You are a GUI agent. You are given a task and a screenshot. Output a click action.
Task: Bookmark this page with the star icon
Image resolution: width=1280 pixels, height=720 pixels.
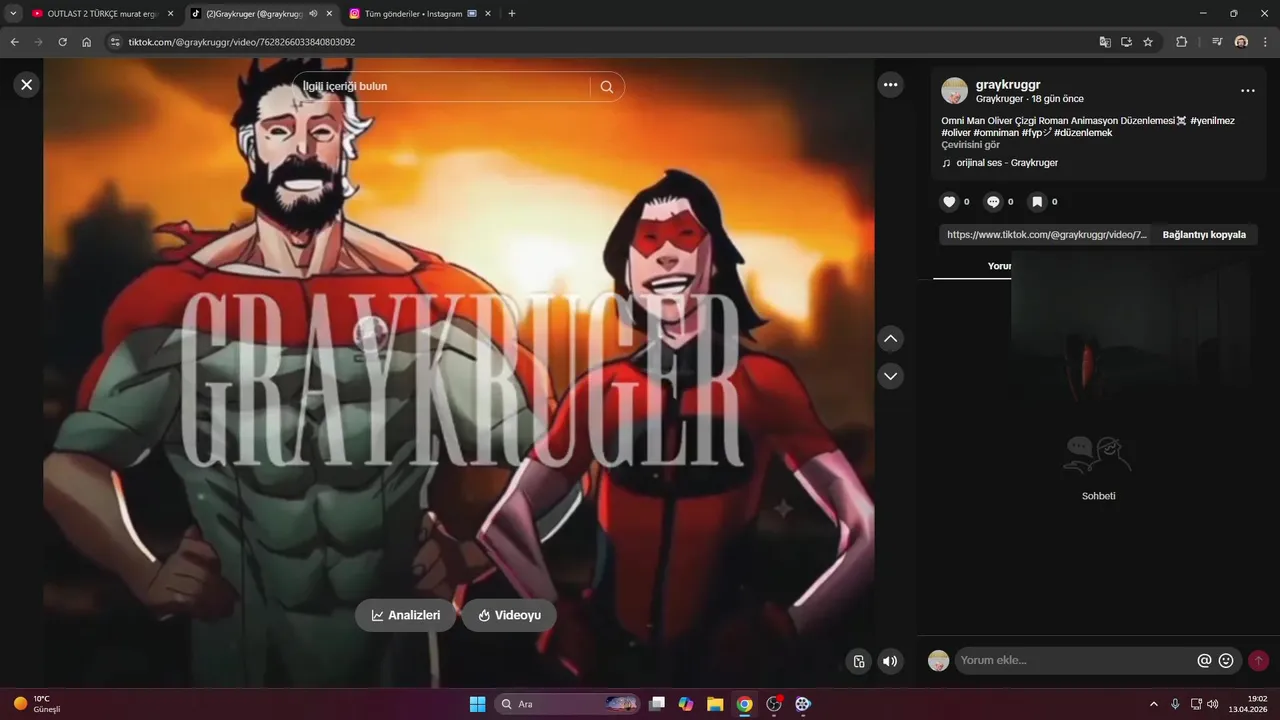(x=1148, y=42)
